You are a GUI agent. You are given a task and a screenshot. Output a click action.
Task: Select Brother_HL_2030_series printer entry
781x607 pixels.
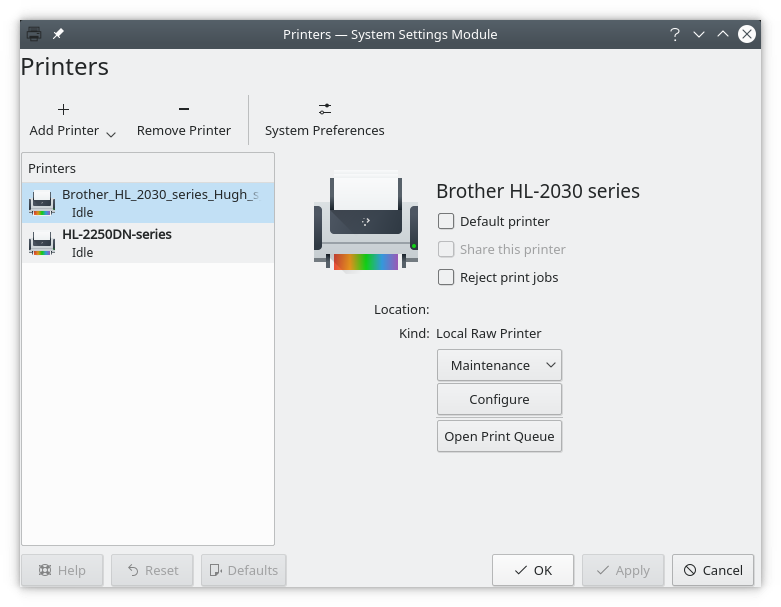tap(160, 194)
